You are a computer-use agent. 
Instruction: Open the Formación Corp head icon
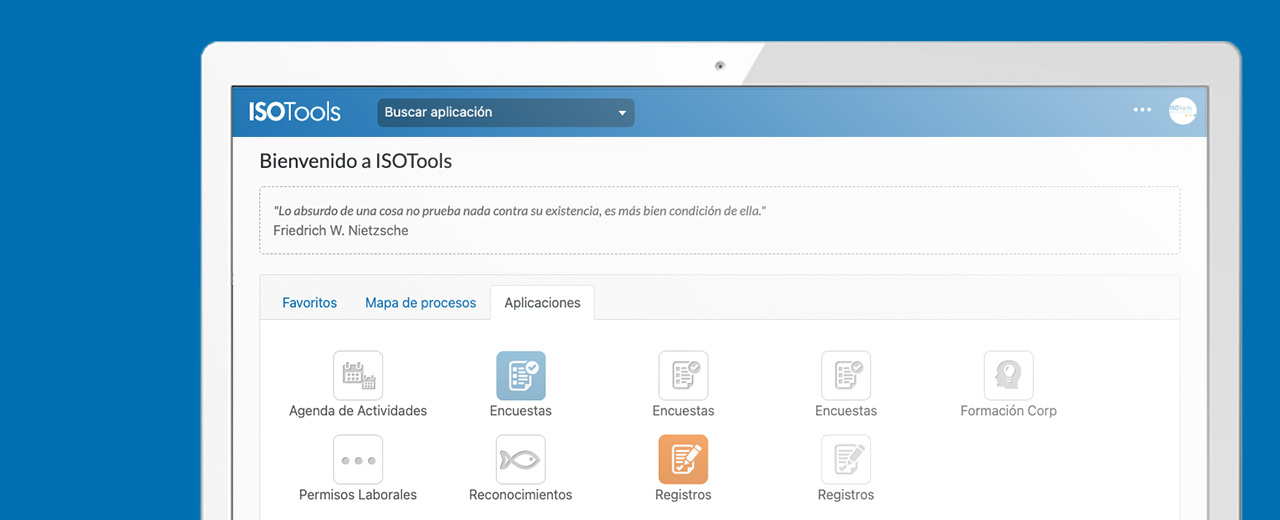click(1008, 376)
